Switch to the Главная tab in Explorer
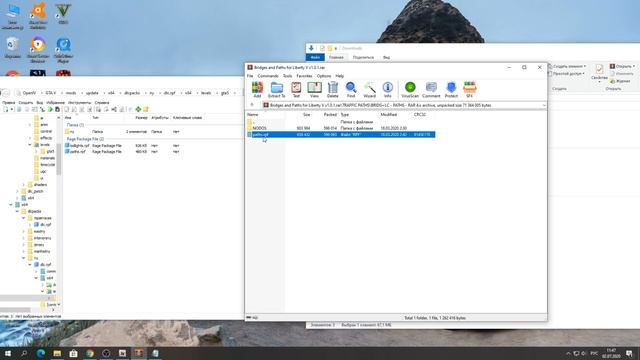Screen dimensions: 640x360 (336, 58)
